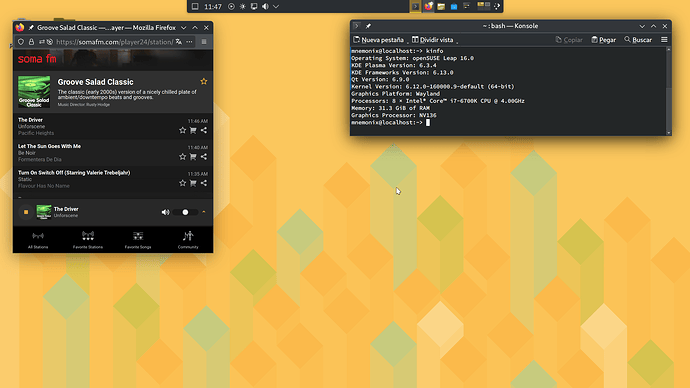Stop playback in the SomaFM player
The height and width of the screenshot is (388, 690).
tap(26, 212)
